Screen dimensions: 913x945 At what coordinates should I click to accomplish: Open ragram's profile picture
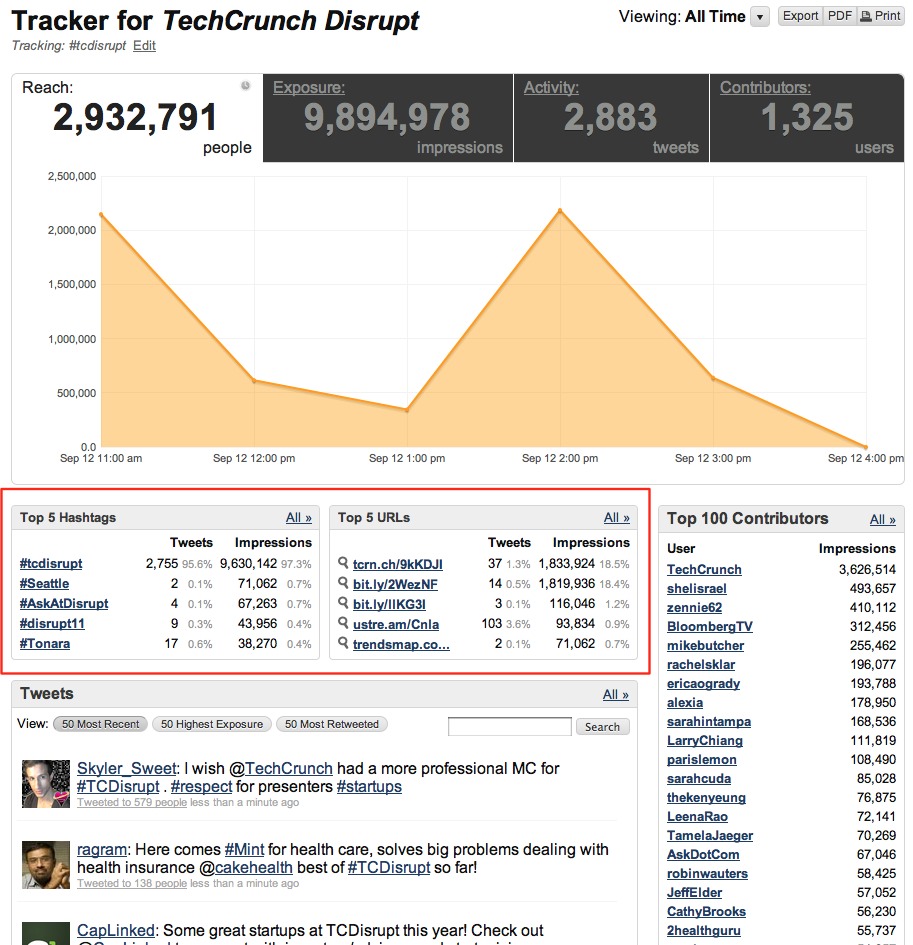coord(46,865)
